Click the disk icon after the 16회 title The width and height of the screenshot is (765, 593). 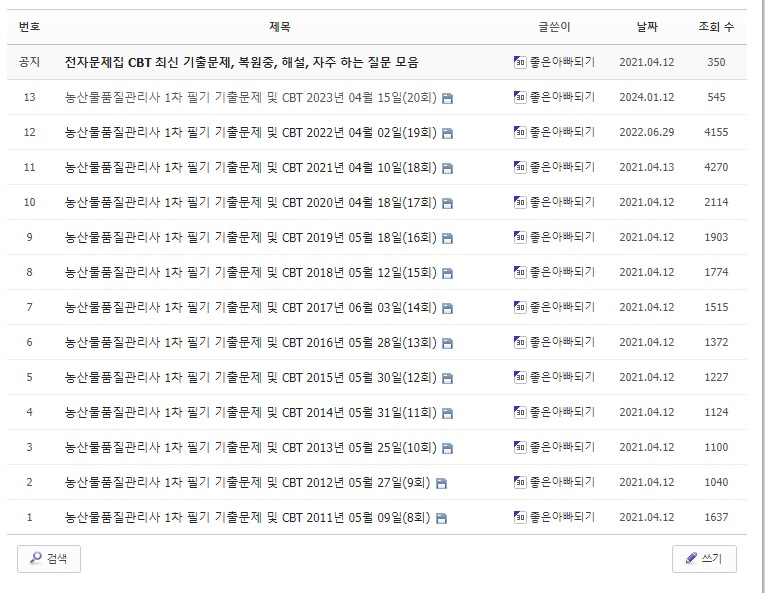447,239
